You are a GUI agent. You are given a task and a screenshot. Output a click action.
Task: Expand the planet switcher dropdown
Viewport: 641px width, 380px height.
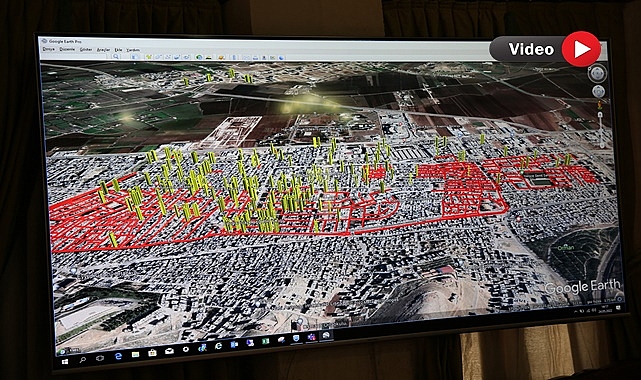[221, 57]
